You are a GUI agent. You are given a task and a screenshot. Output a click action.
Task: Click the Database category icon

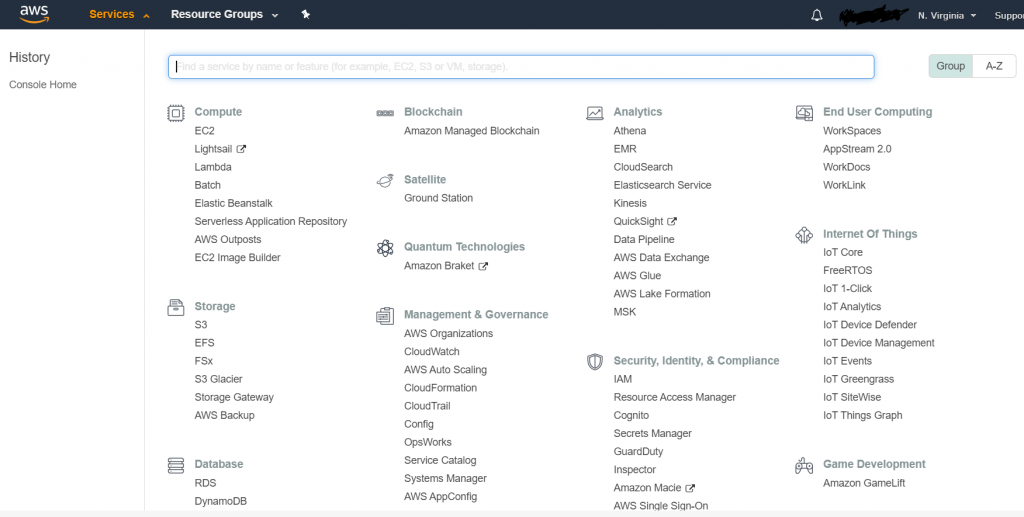[x=176, y=465]
